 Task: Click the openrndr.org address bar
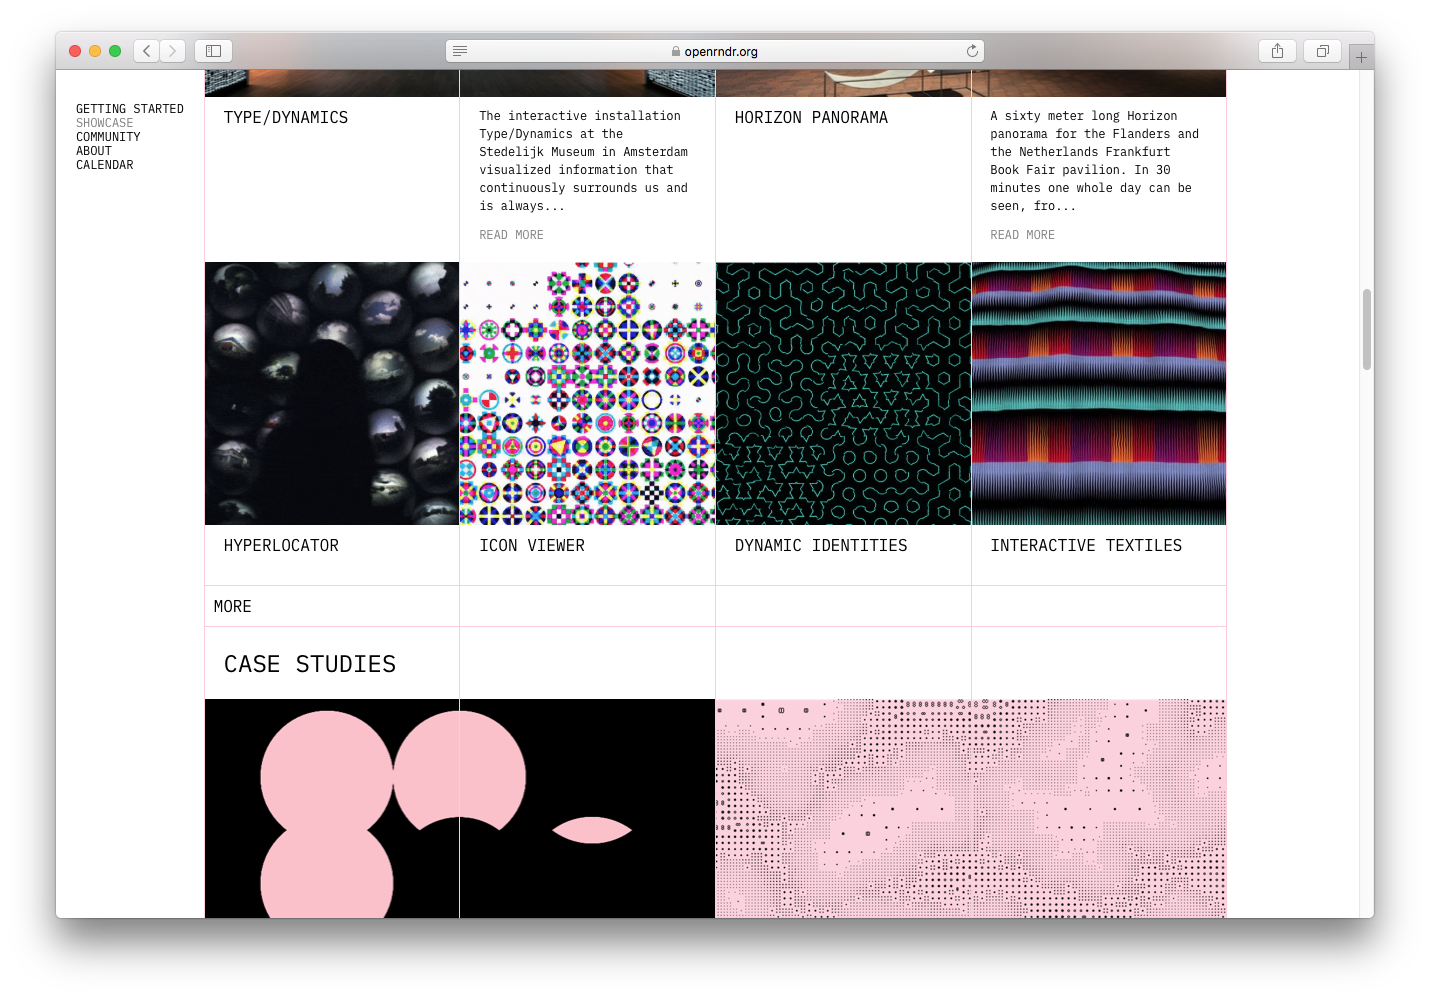(720, 51)
